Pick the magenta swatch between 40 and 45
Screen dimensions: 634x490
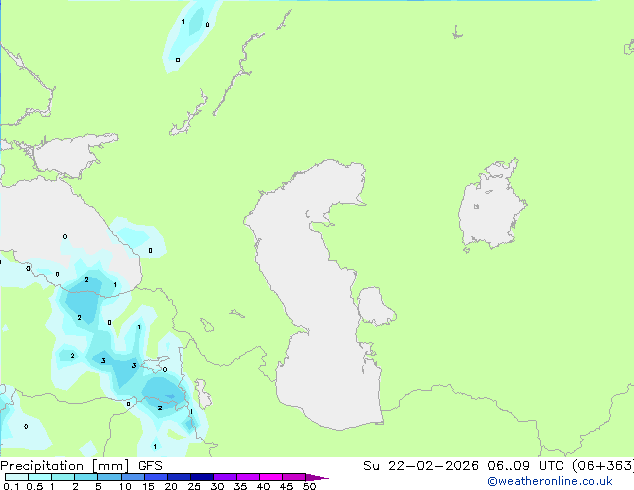point(271,477)
